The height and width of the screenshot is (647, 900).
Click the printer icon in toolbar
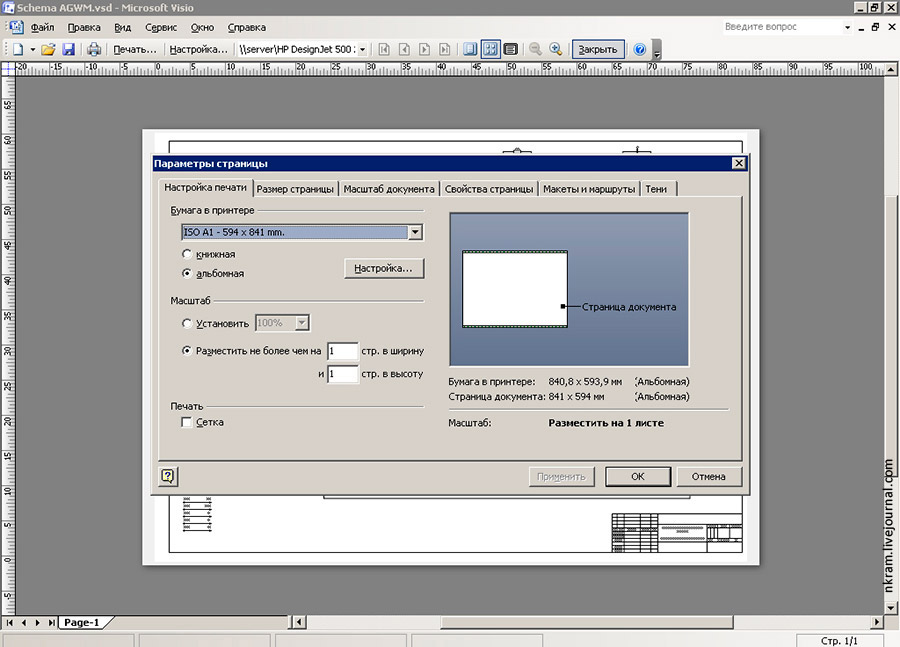pos(94,49)
